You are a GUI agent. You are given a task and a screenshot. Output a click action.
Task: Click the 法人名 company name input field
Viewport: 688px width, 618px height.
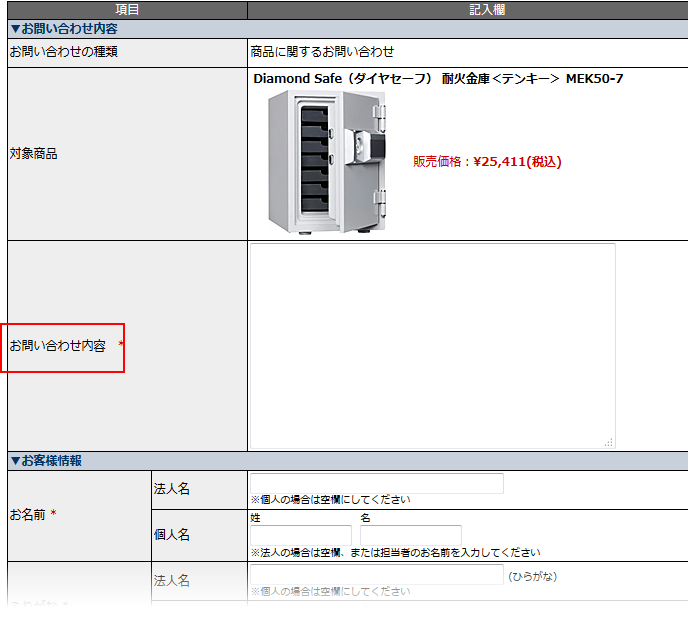pyautogui.click(x=376, y=483)
